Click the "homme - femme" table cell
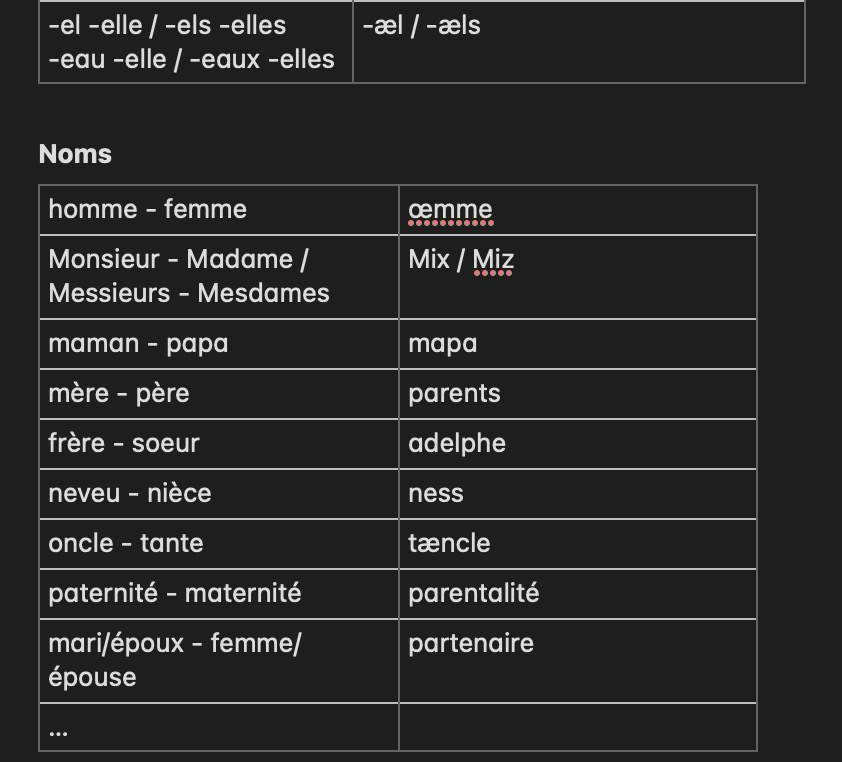This screenshot has width=842, height=762. tap(147, 209)
